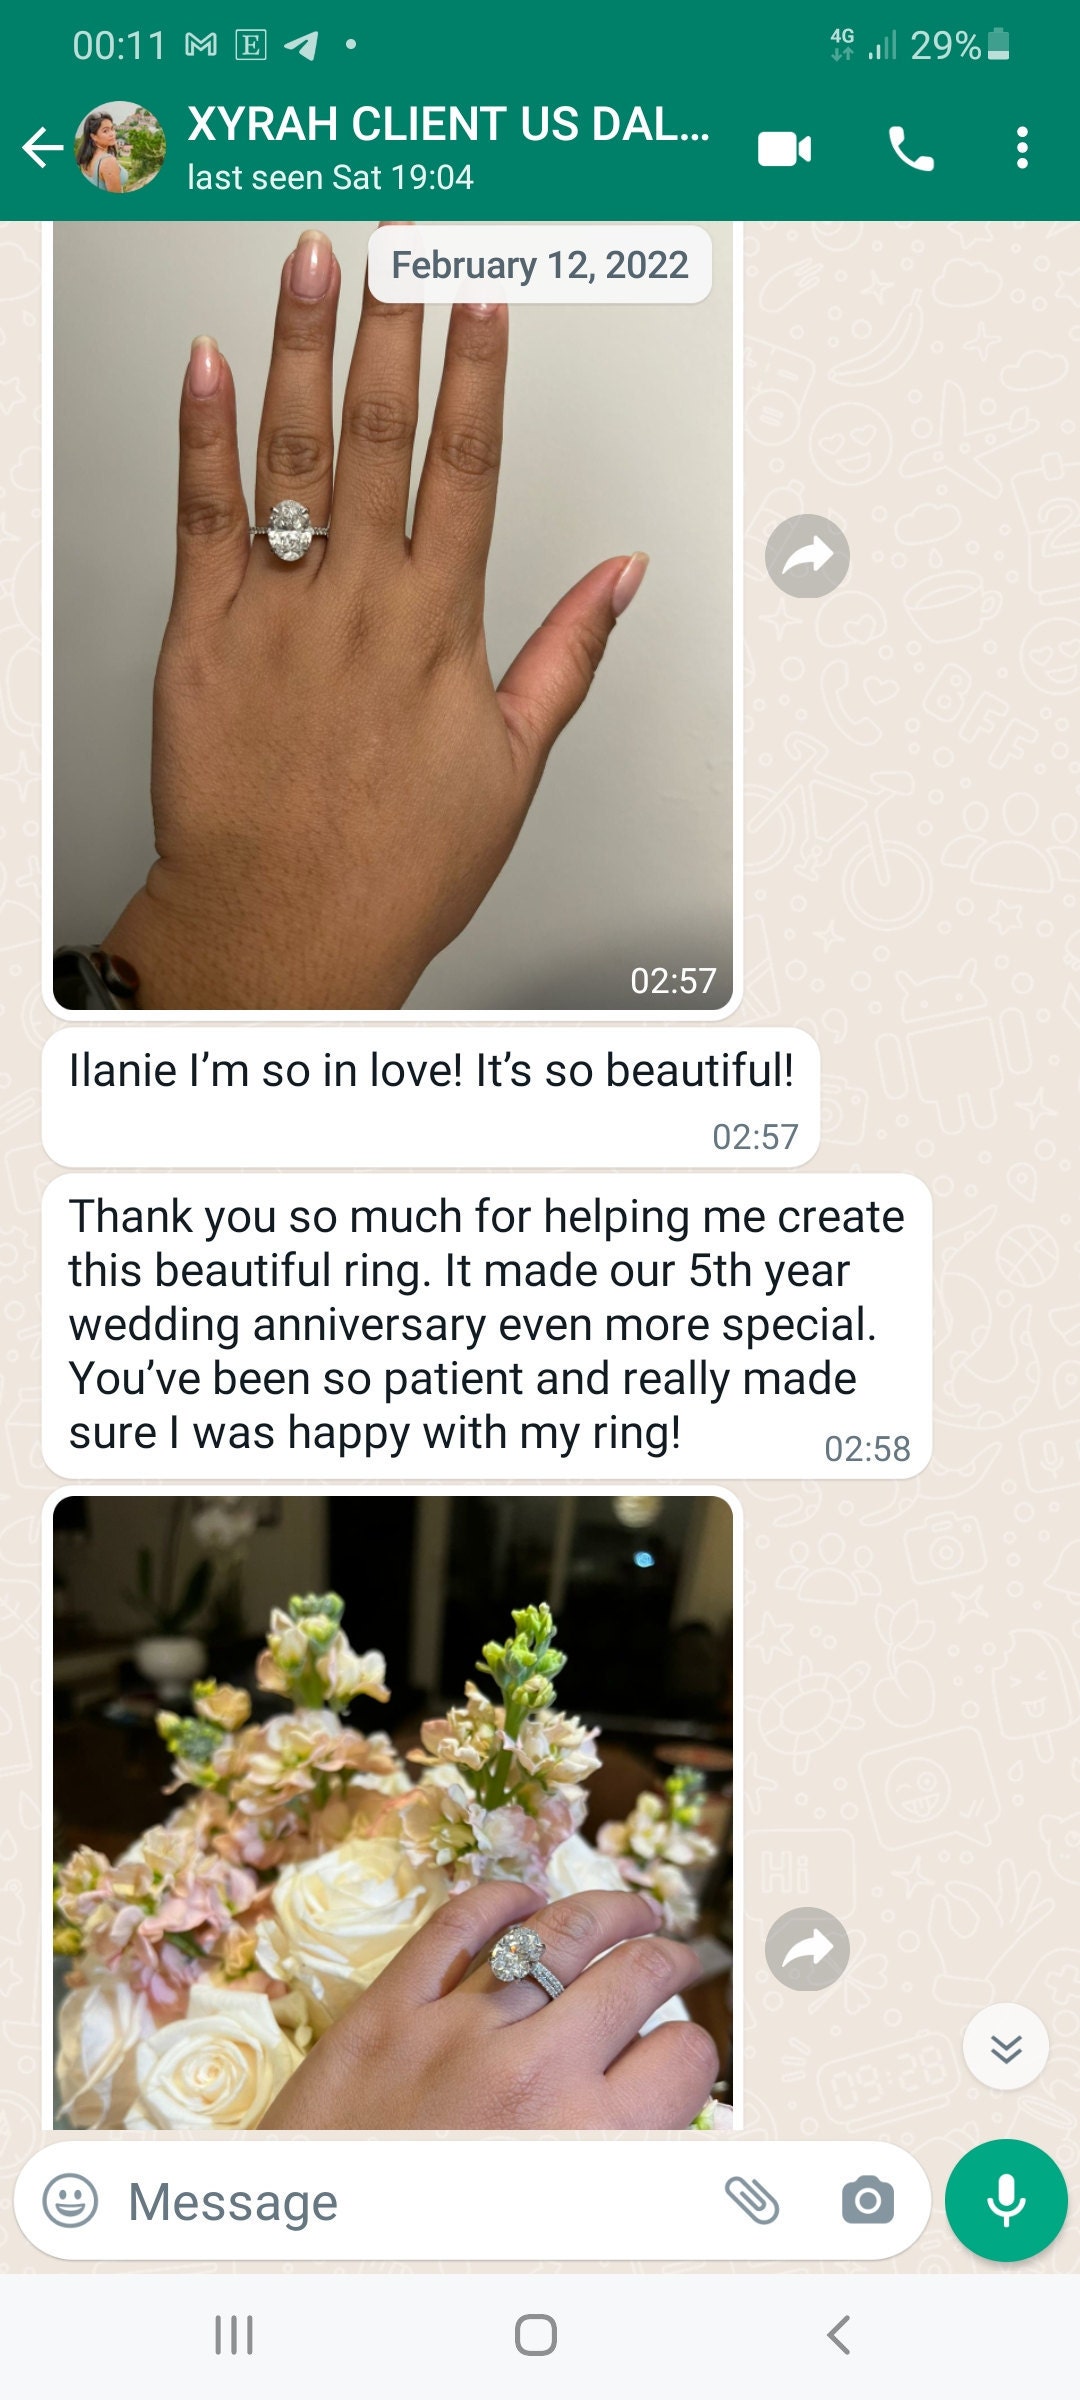Open the emoji picker
The width and height of the screenshot is (1080, 2400).
70,2201
